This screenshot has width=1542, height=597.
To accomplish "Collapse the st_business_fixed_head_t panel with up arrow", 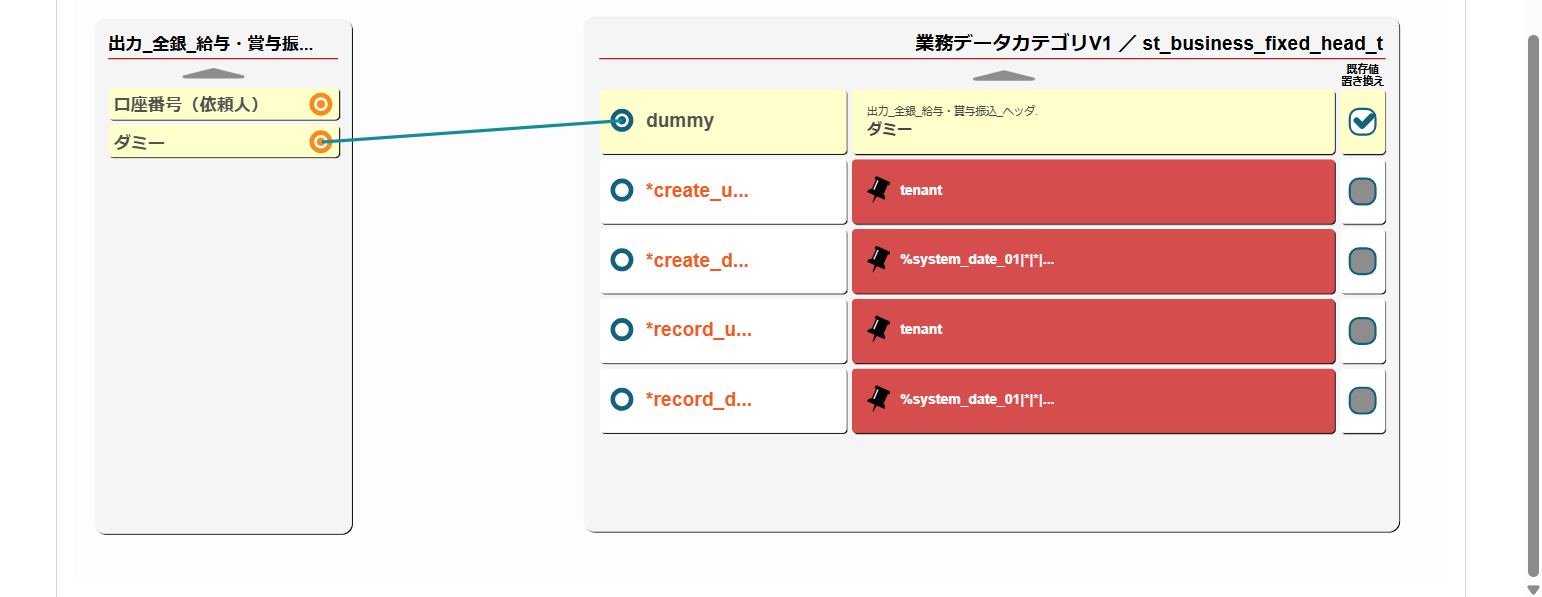I will [1003, 76].
